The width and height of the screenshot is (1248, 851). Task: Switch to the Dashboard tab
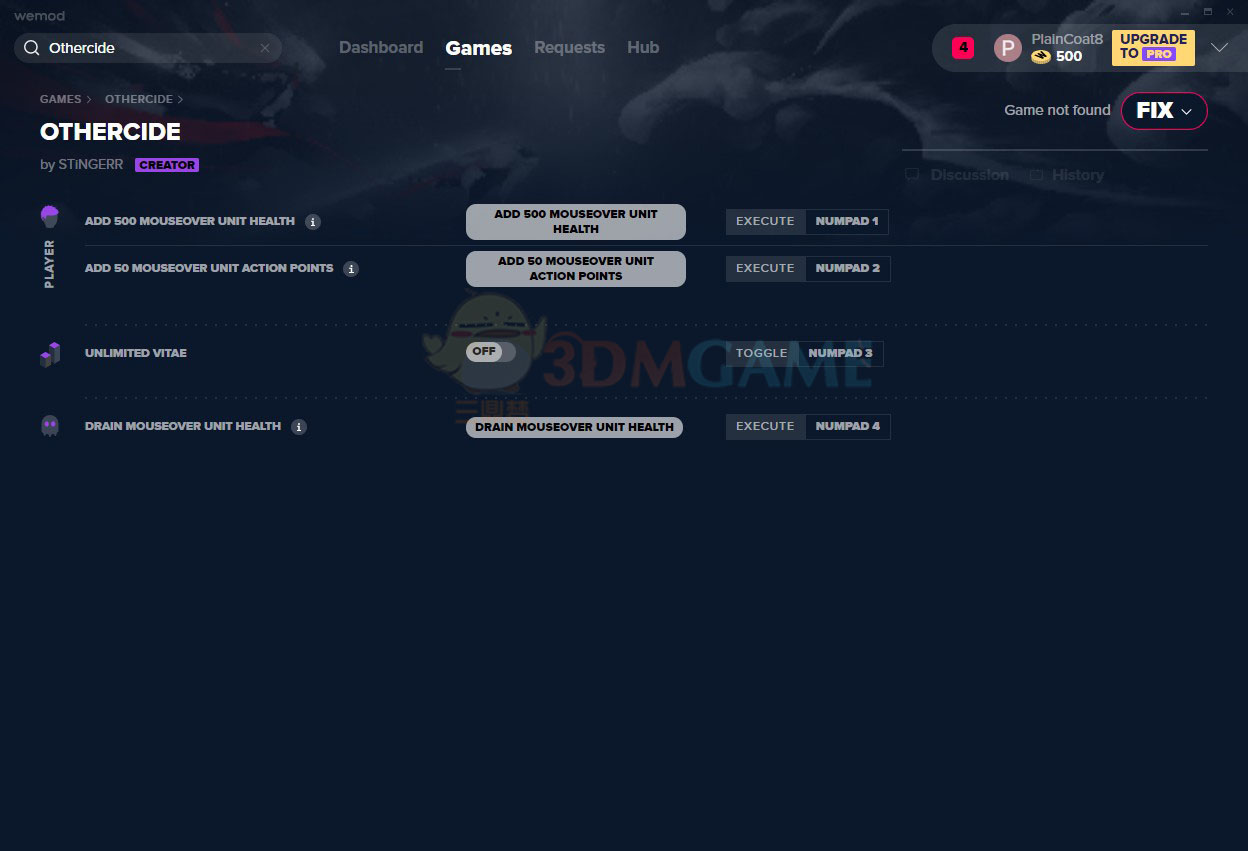click(x=381, y=48)
